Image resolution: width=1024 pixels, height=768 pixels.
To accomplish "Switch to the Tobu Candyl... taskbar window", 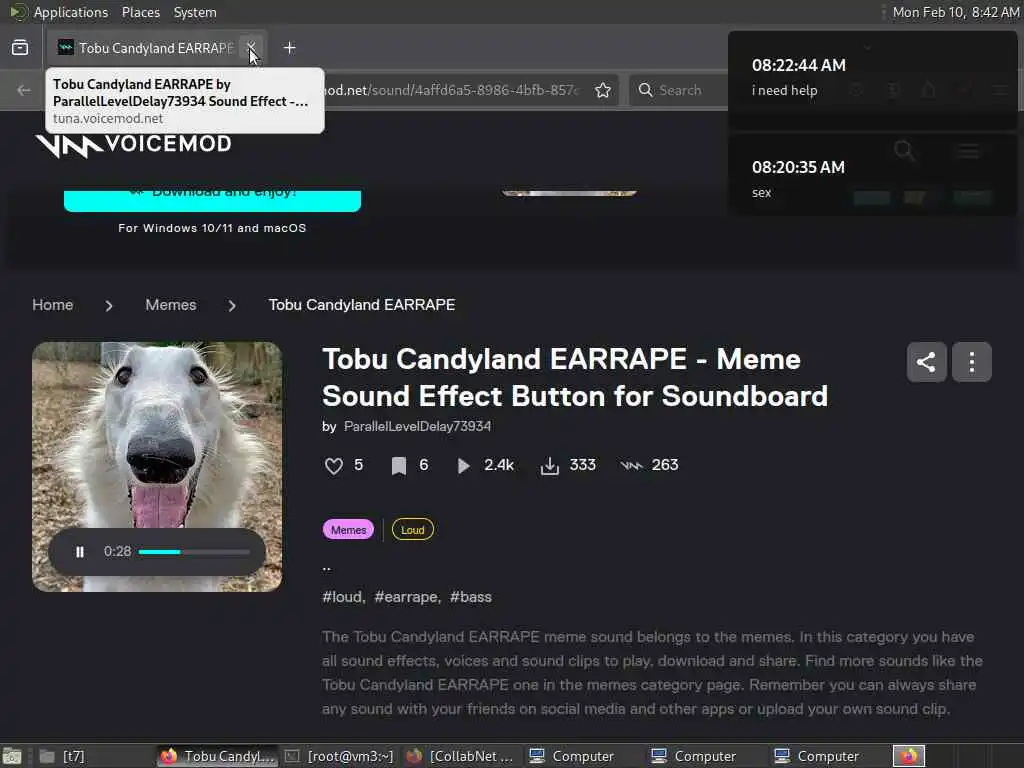I will pos(218,756).
